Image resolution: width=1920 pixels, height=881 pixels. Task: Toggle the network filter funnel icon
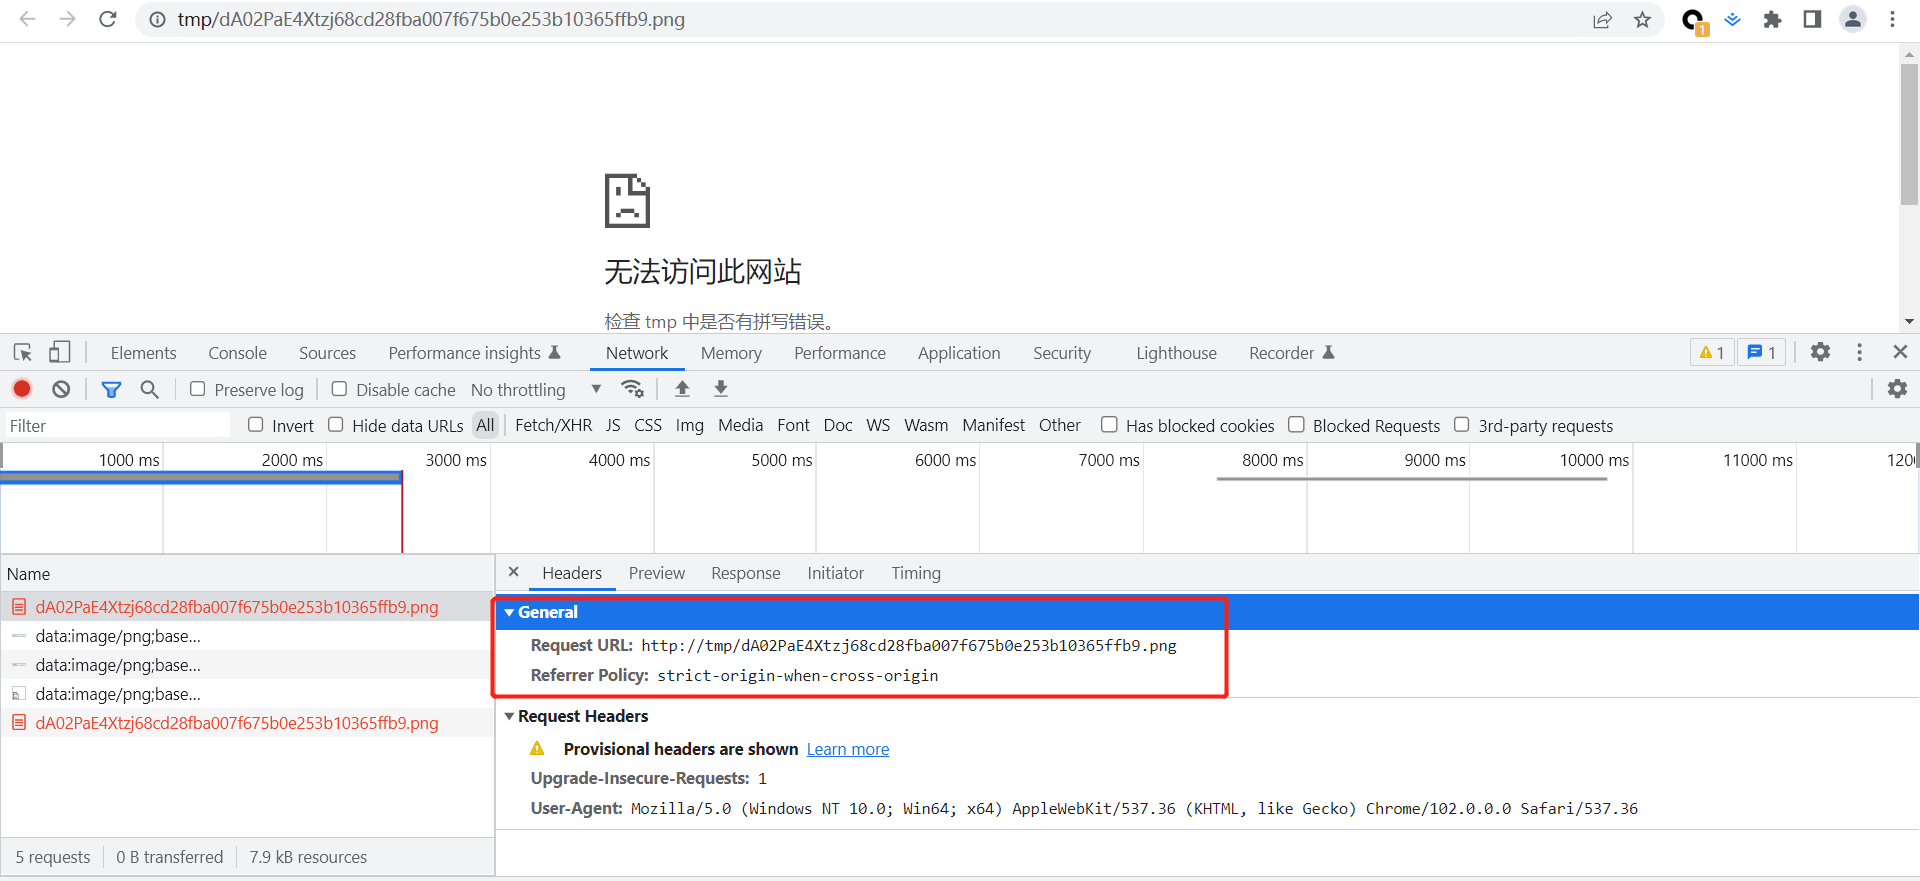coord(111,389)
